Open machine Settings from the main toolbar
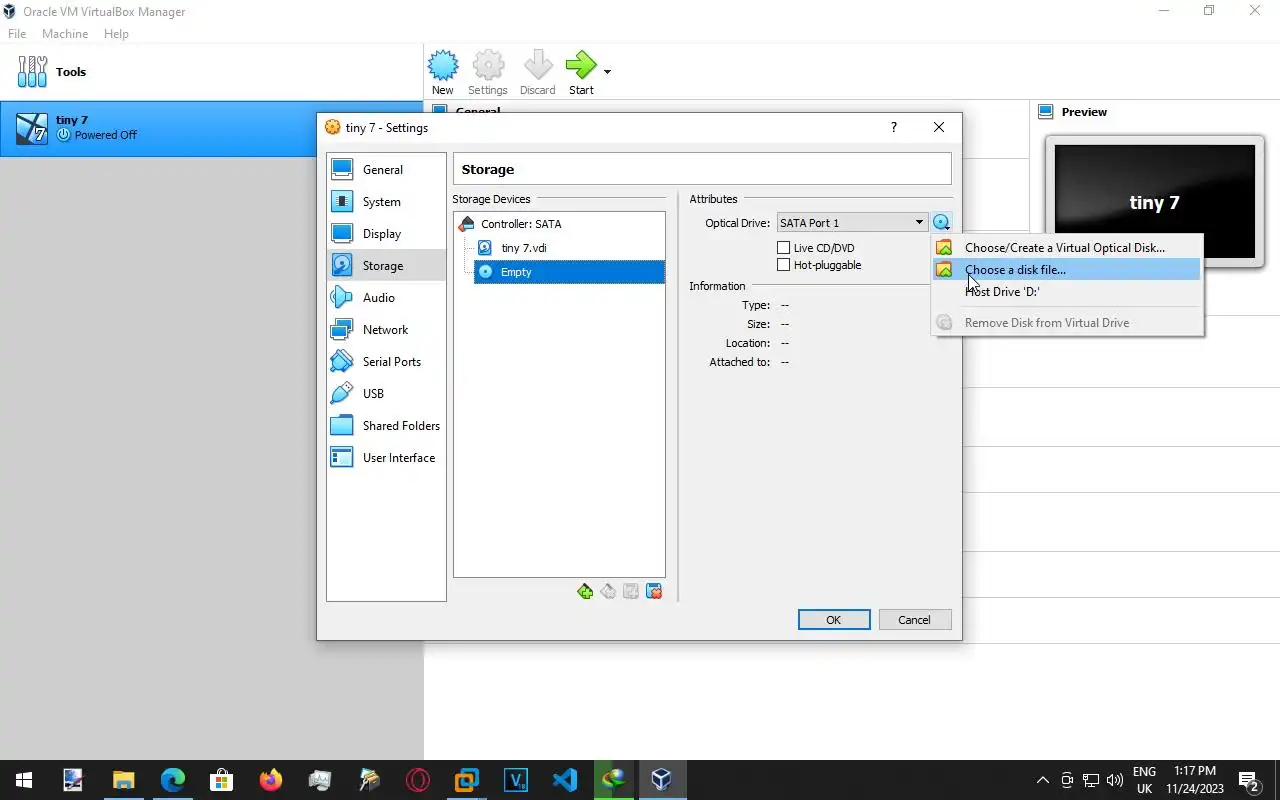Screen dimensions: 1280x800 (x=488, y=73)
